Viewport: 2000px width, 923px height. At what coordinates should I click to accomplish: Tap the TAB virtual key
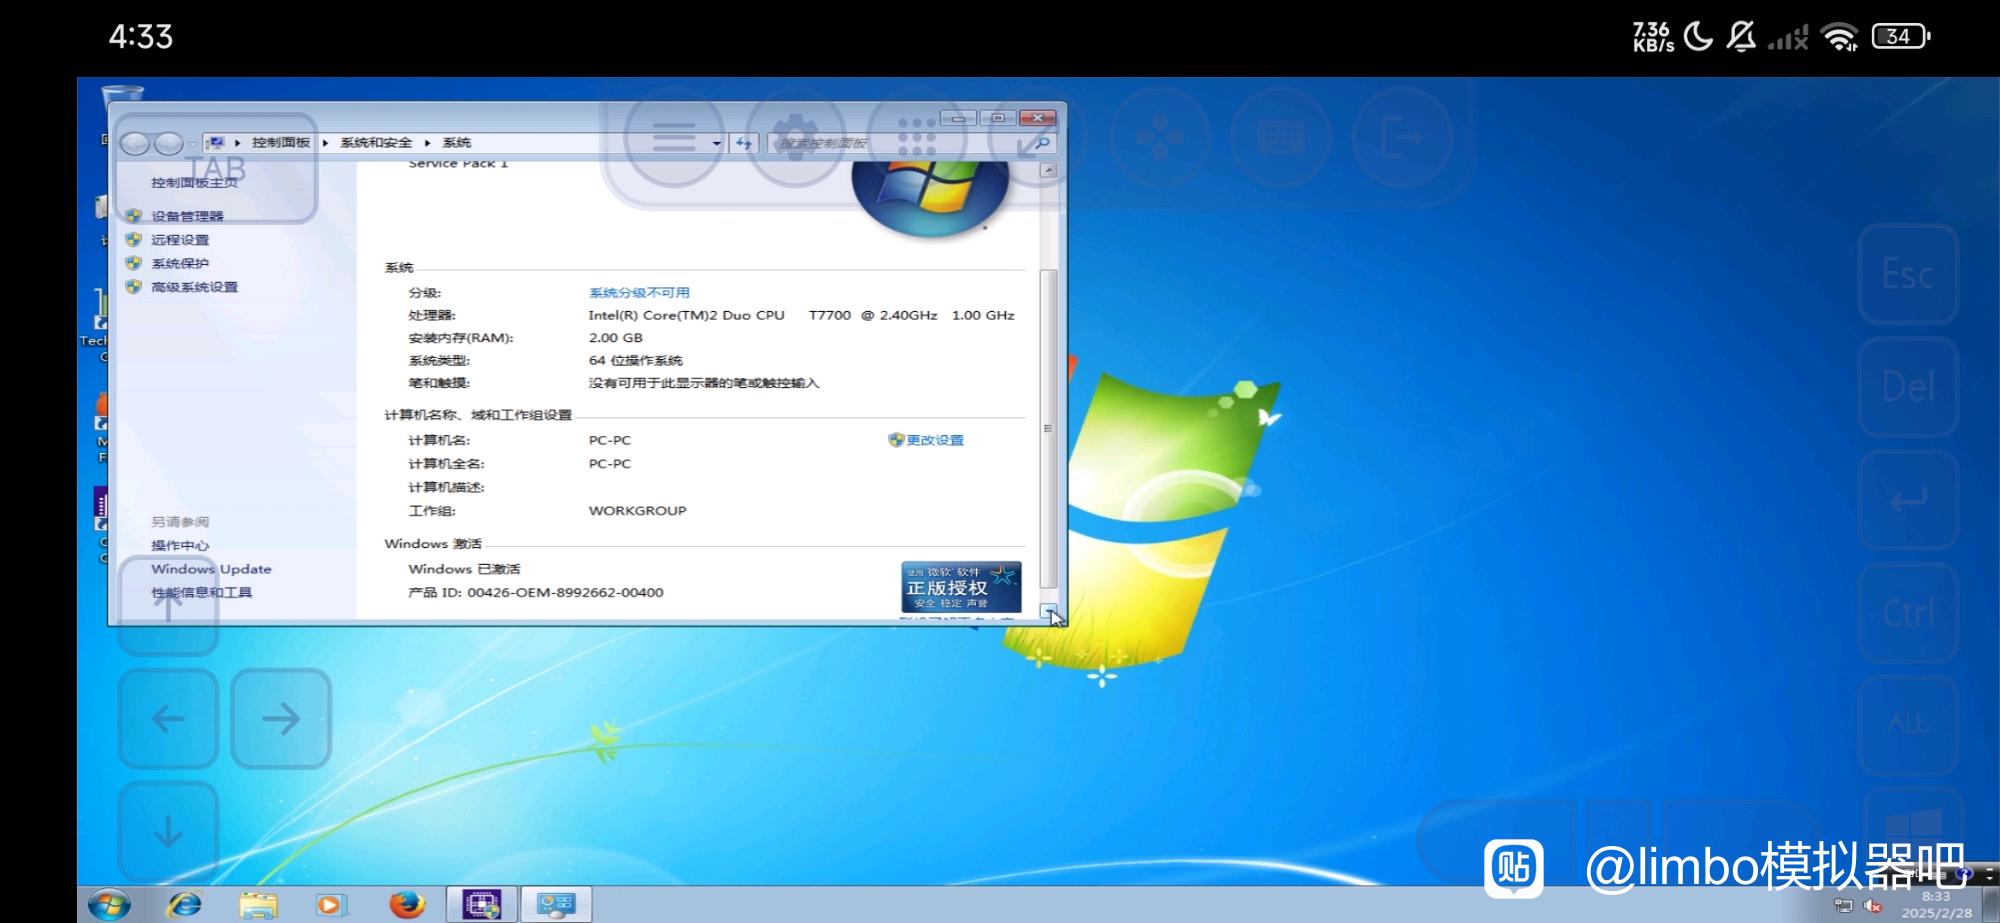tap(216, 168)
